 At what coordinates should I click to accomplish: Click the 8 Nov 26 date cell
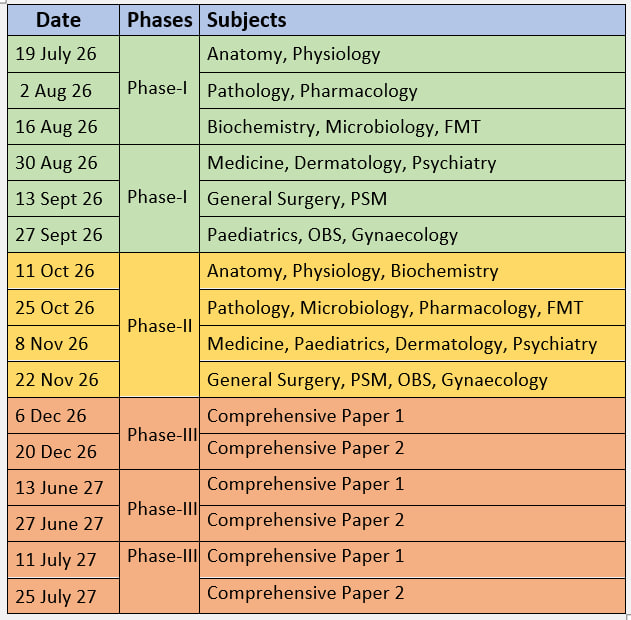[x=63, y=344]
